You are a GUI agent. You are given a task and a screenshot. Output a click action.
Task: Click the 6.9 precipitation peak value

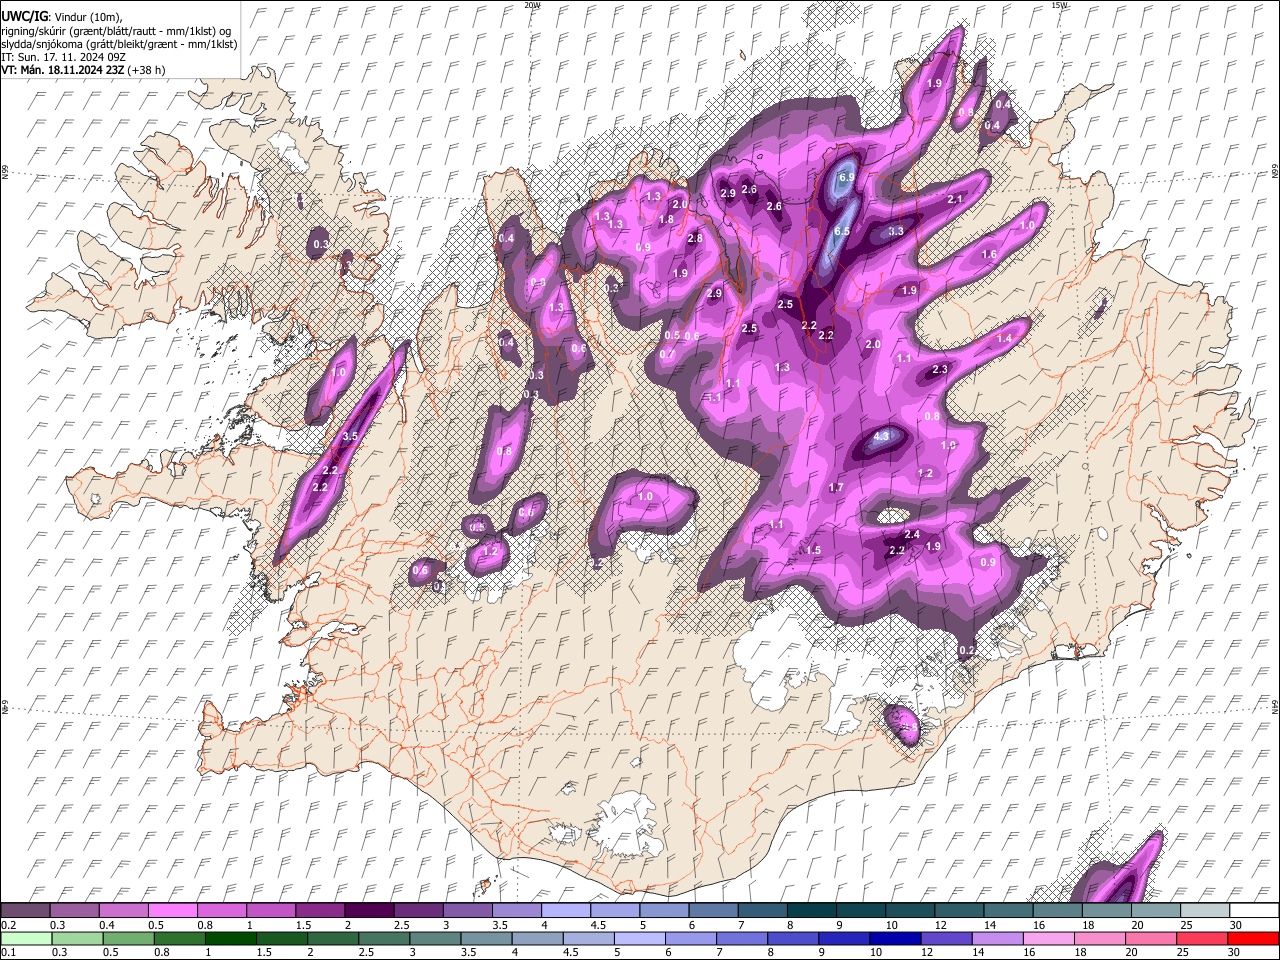(x=846, y=177)
